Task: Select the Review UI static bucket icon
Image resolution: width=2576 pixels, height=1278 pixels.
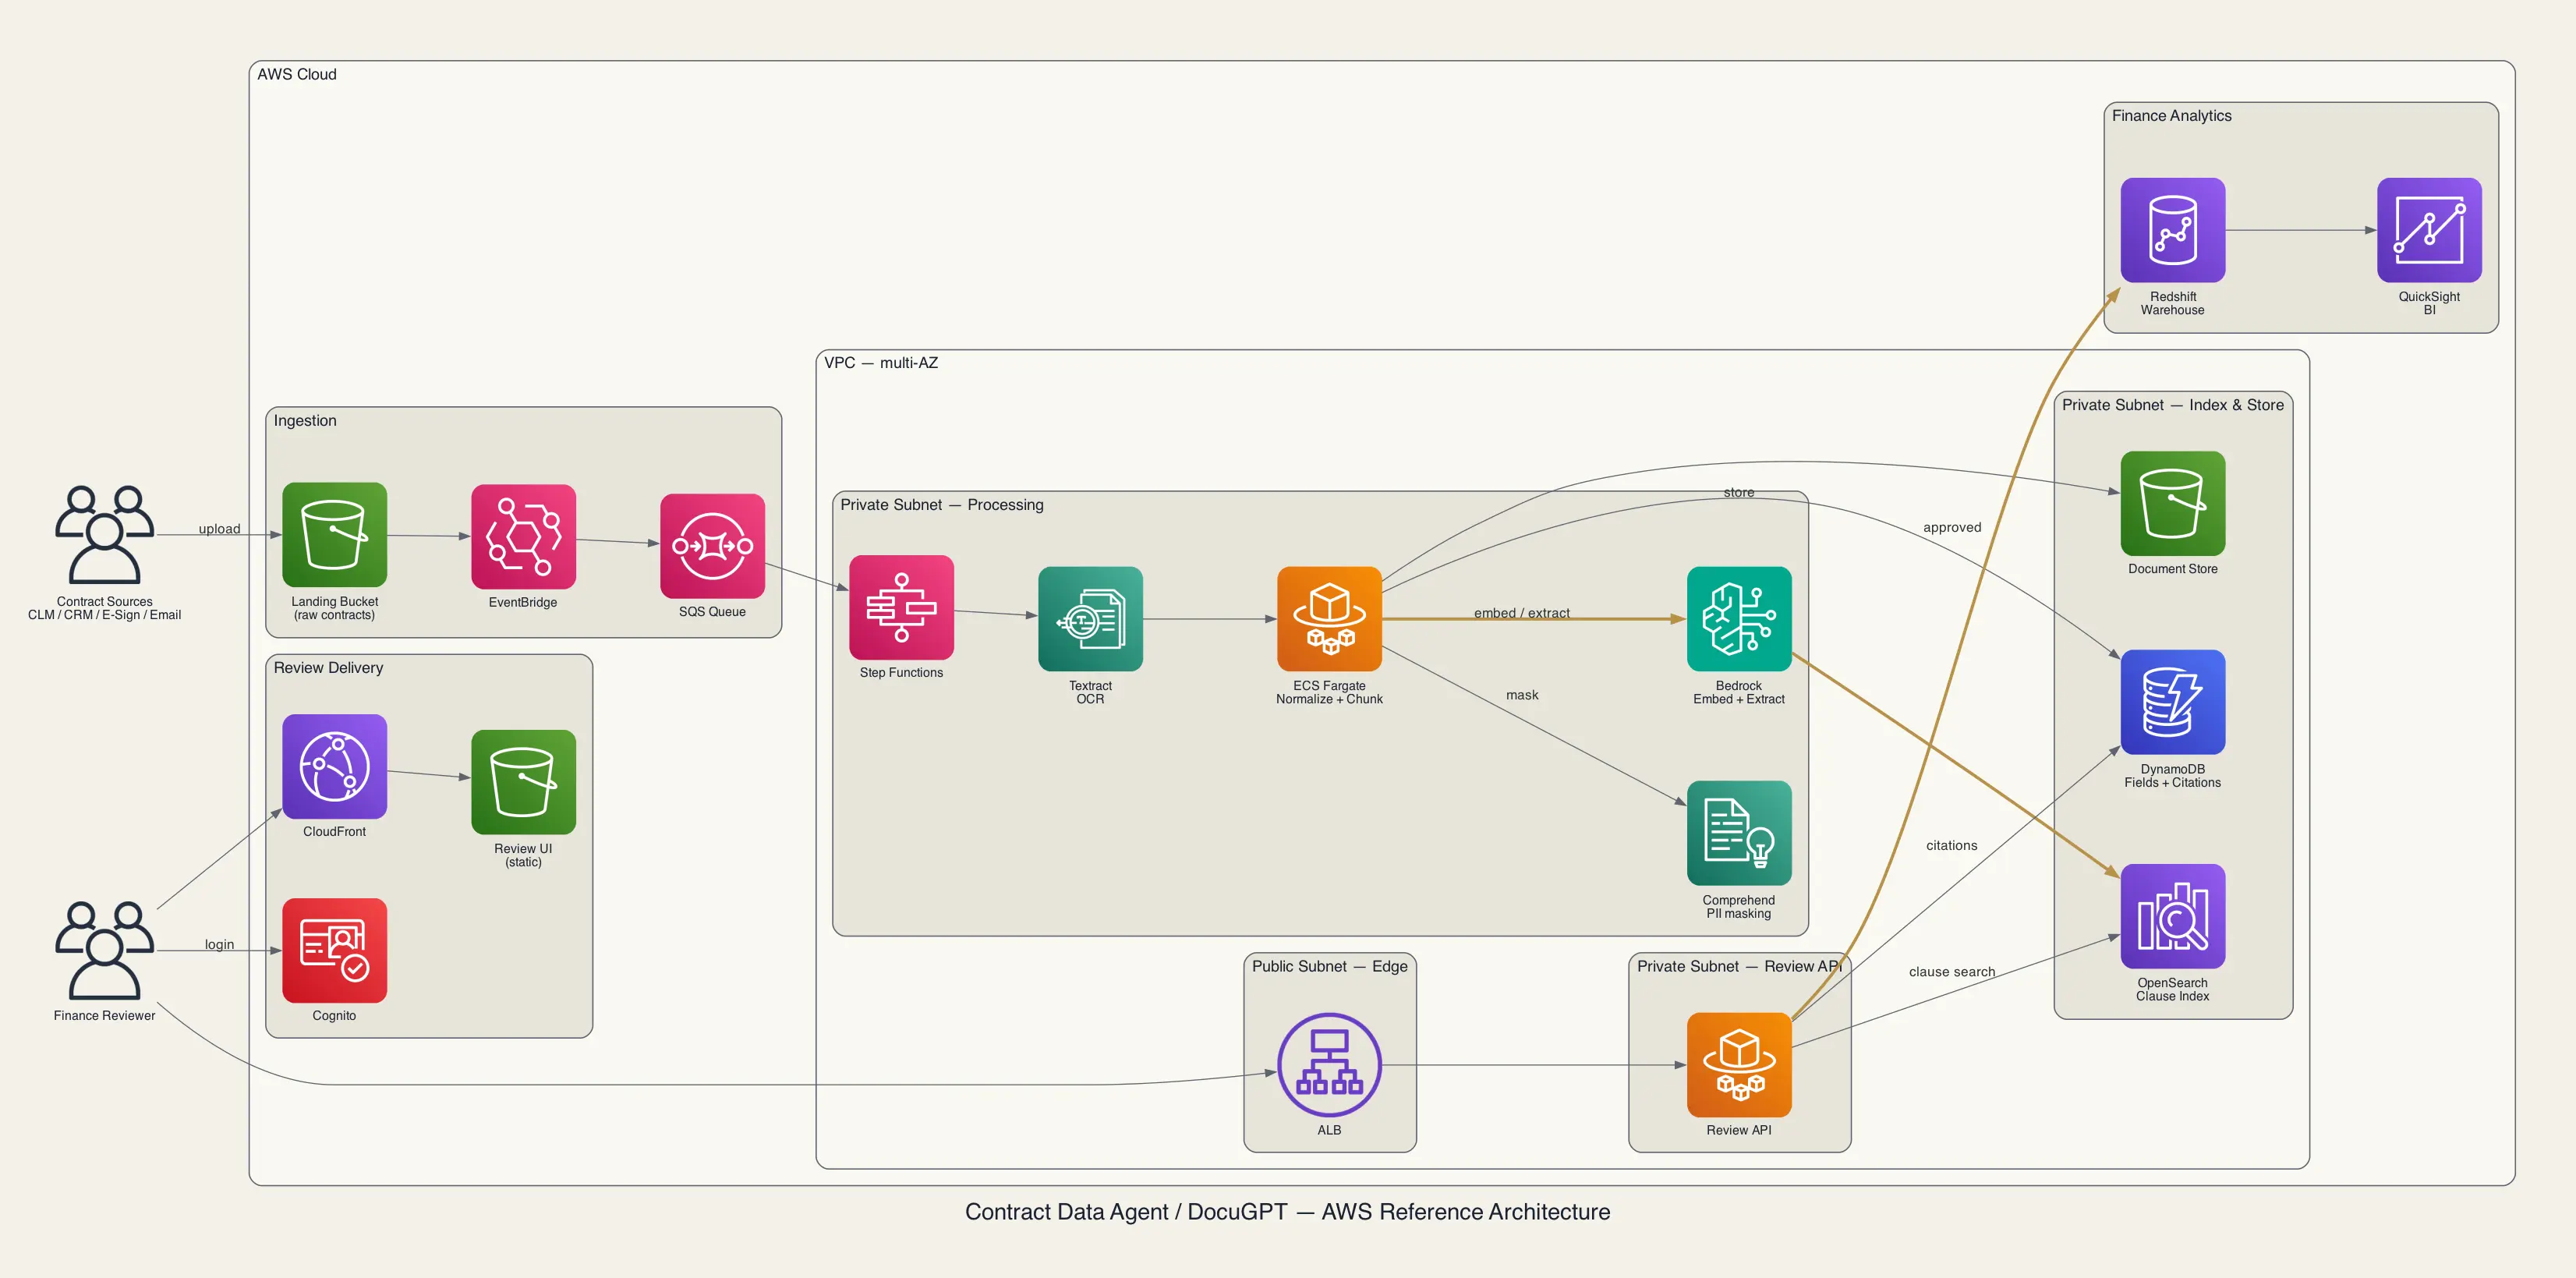Action: tap(523, 782)
